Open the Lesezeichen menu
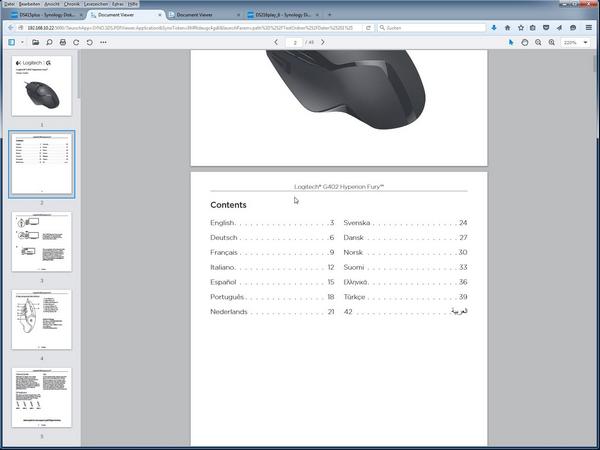 [x=96, y=4]
